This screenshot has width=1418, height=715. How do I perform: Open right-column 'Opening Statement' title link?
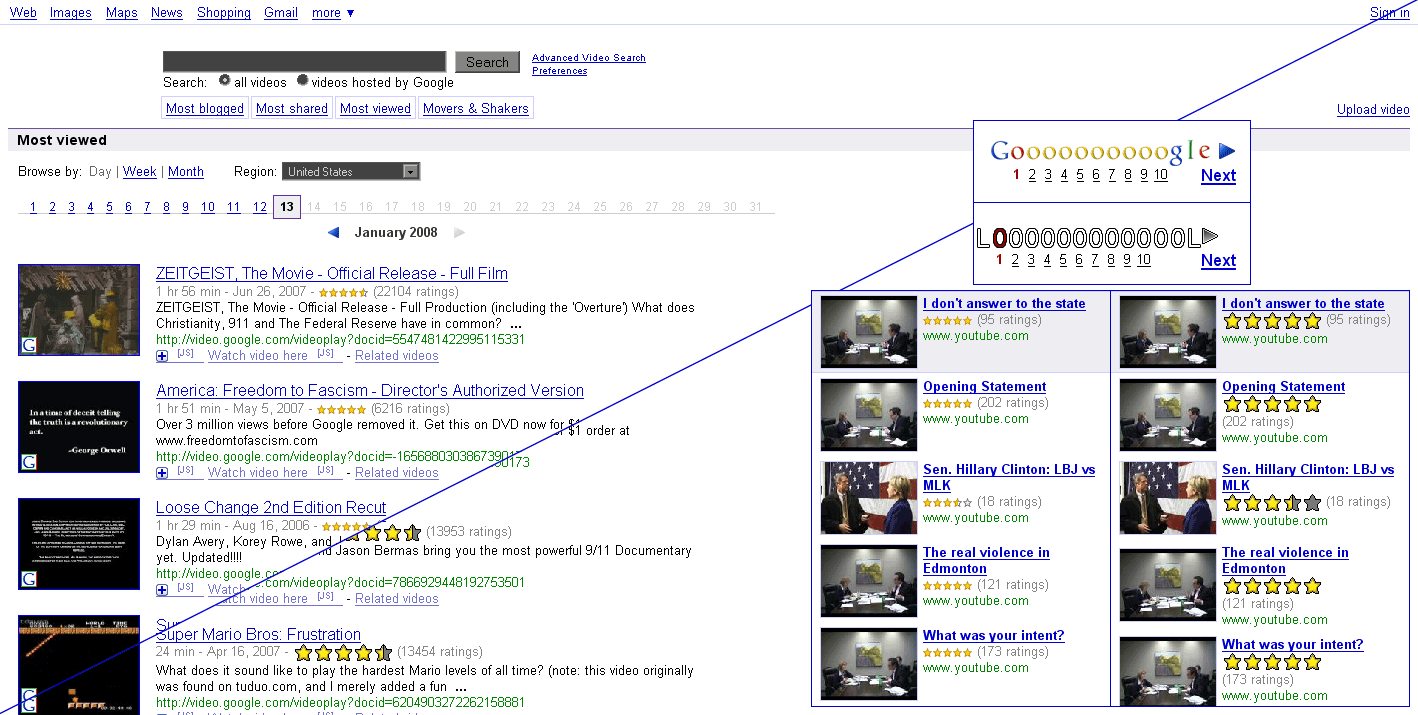[x=1284, y=387]
